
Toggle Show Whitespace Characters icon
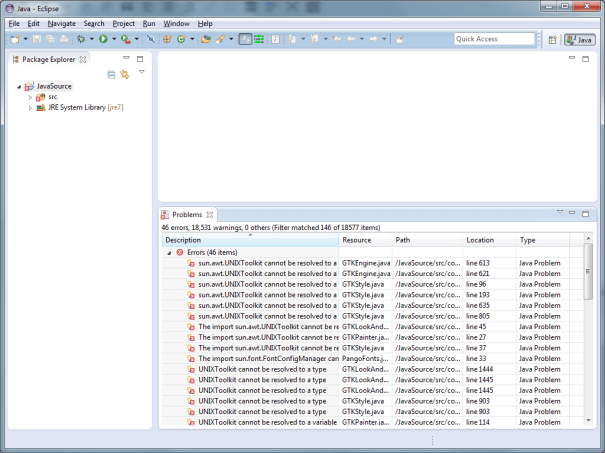(275, 39)
